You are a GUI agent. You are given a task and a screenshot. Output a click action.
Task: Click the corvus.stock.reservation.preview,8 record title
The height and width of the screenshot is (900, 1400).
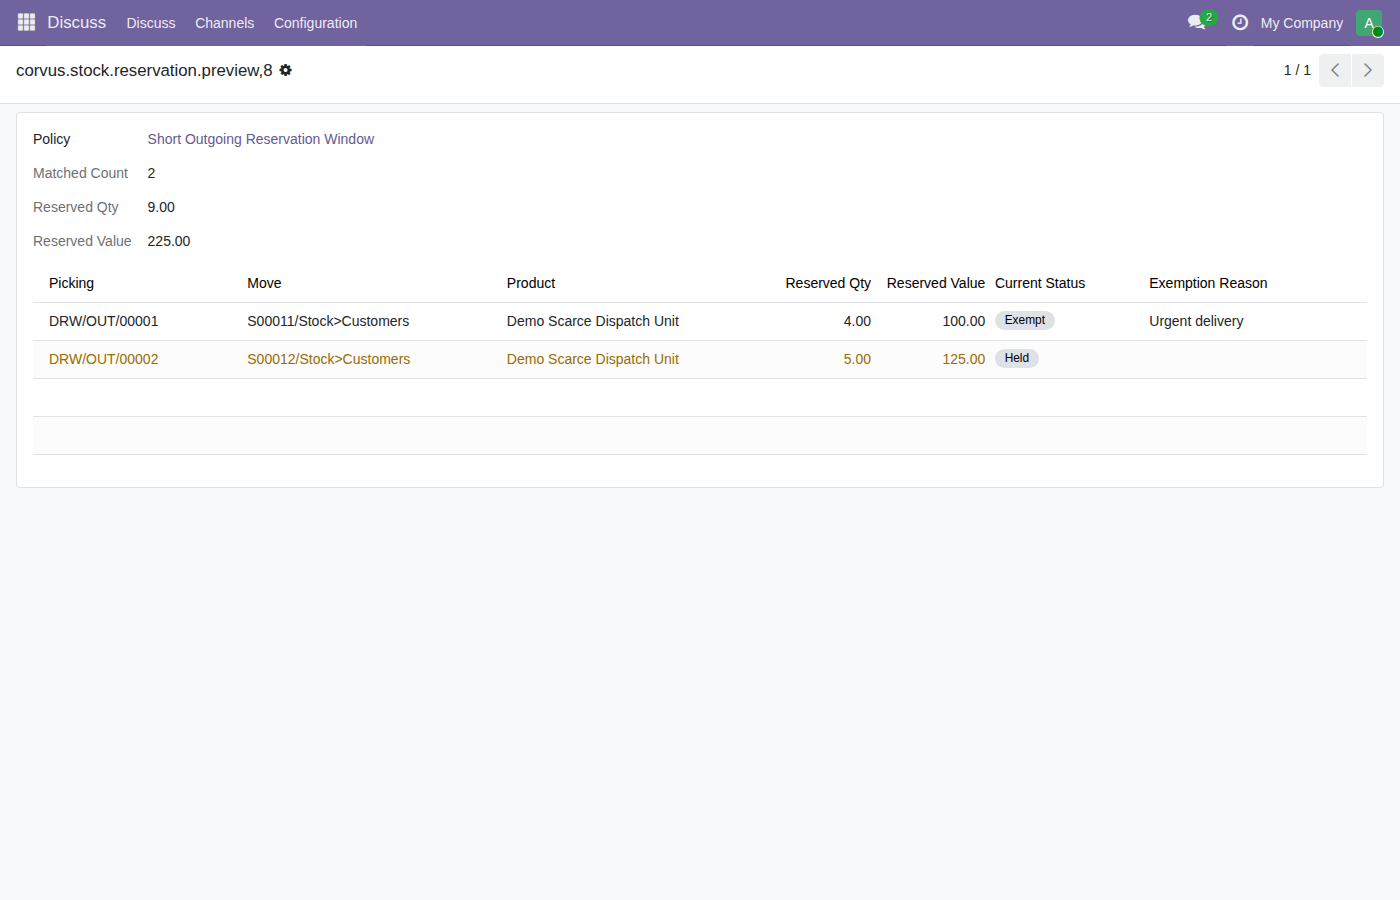[x=144, y=70]
